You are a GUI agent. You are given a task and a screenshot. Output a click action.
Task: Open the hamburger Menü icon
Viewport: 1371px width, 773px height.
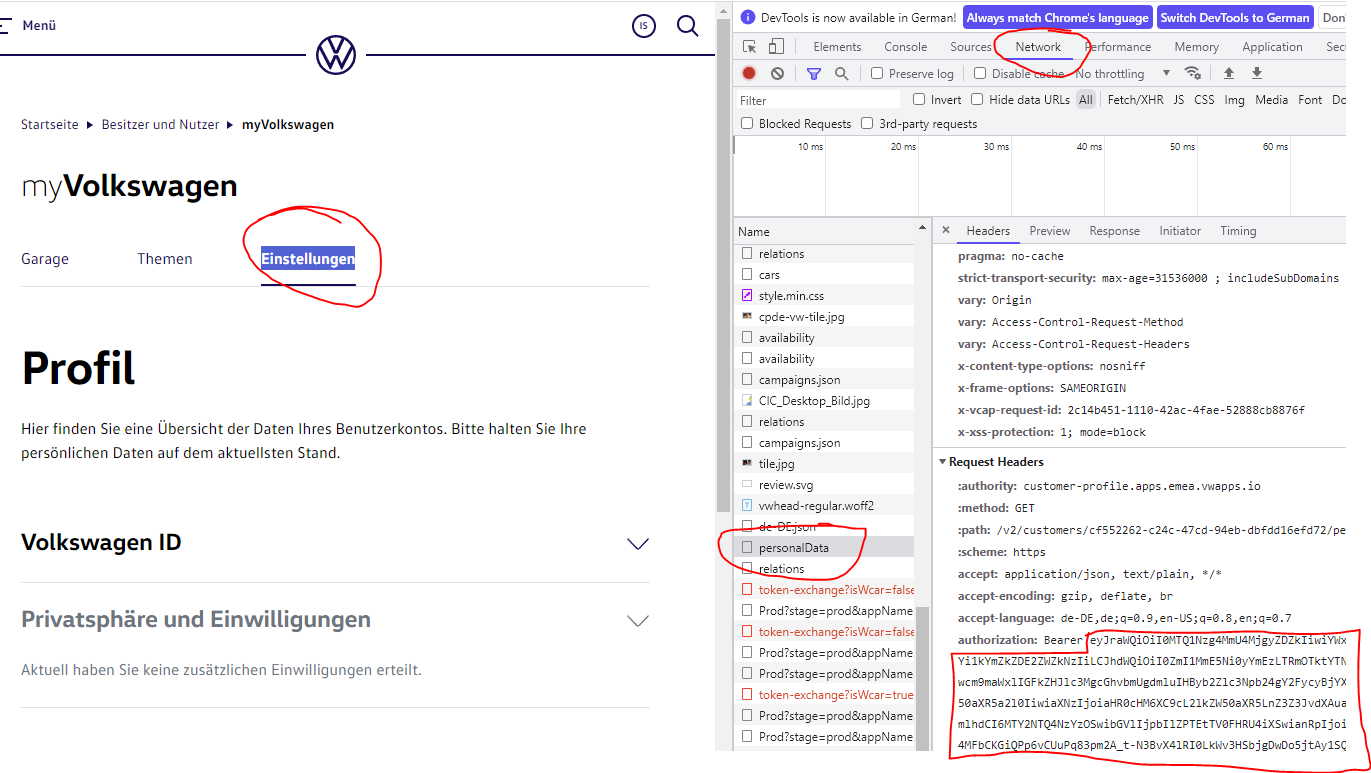coord(5,26)
